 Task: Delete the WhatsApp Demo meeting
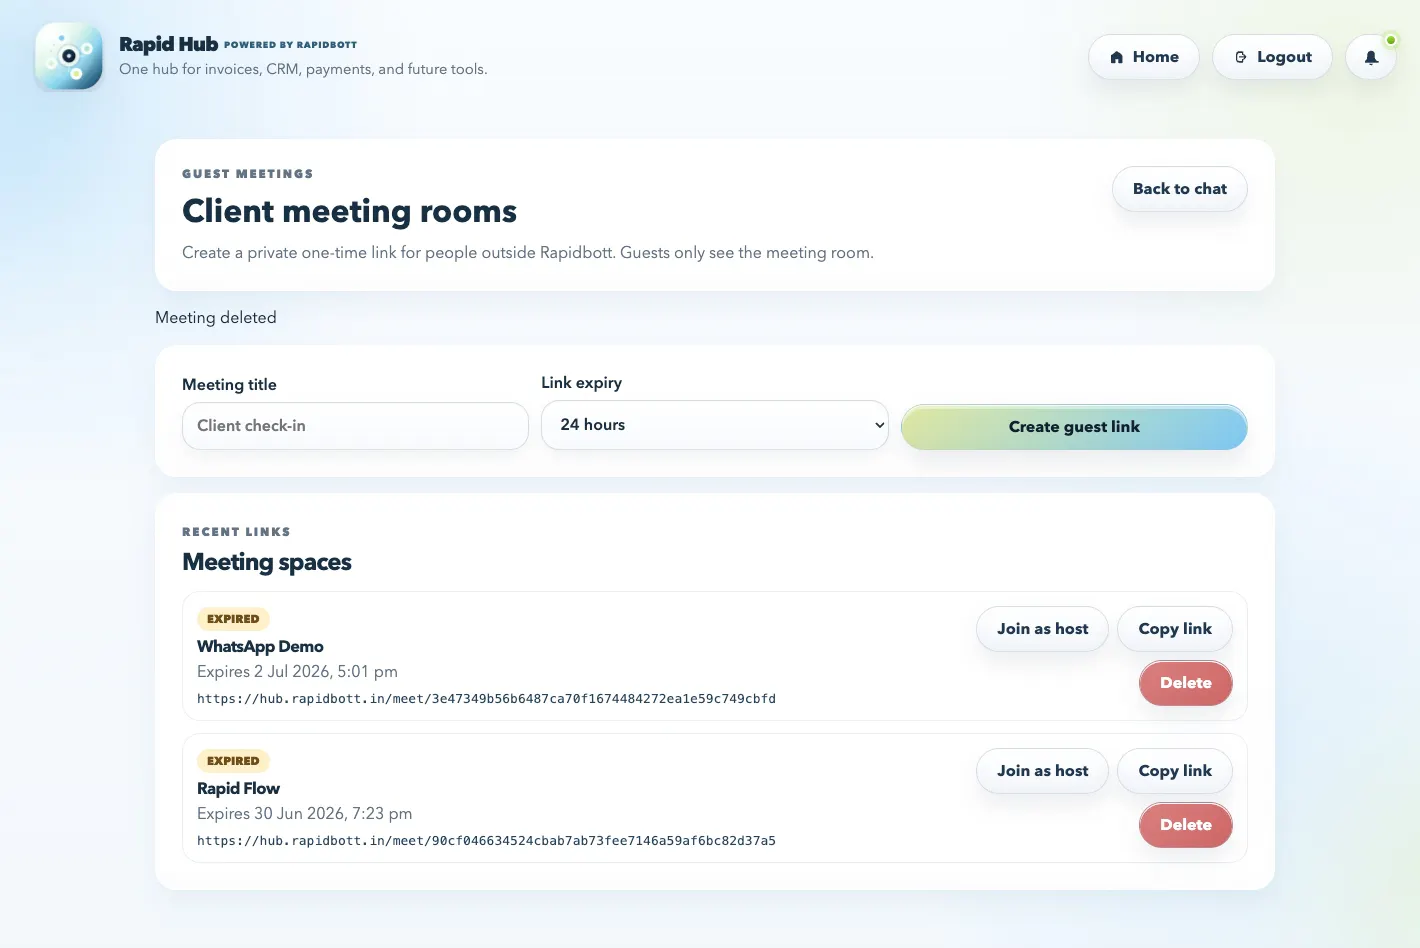click(x=1185, y=683)
